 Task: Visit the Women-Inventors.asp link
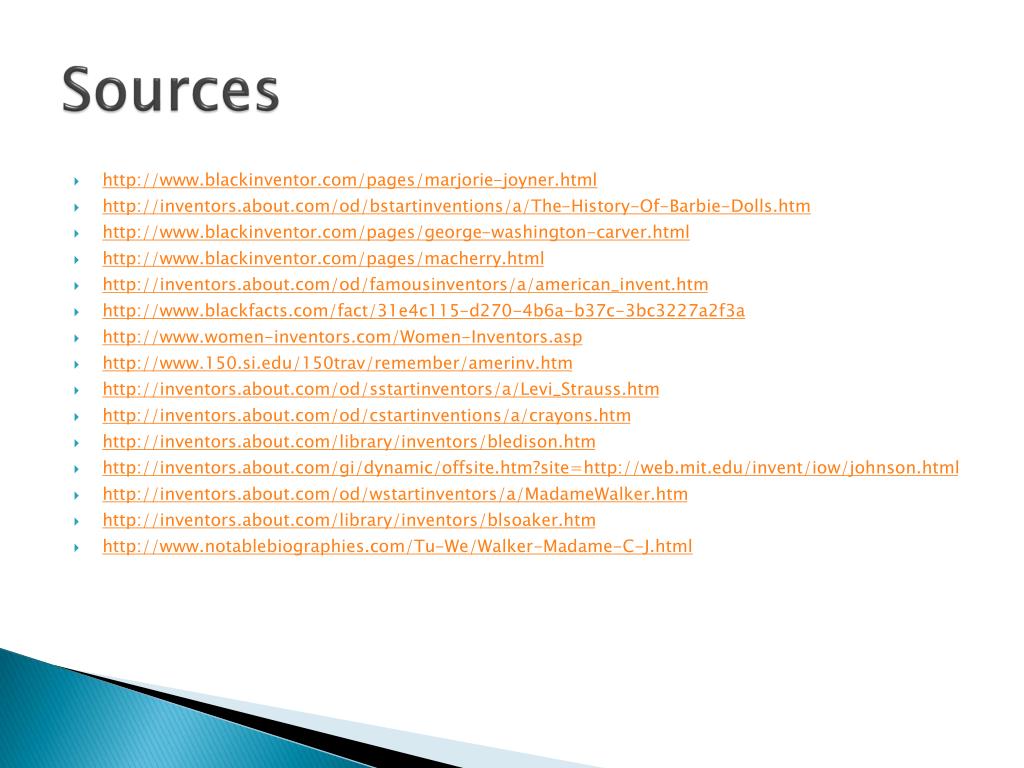[342, 337]
